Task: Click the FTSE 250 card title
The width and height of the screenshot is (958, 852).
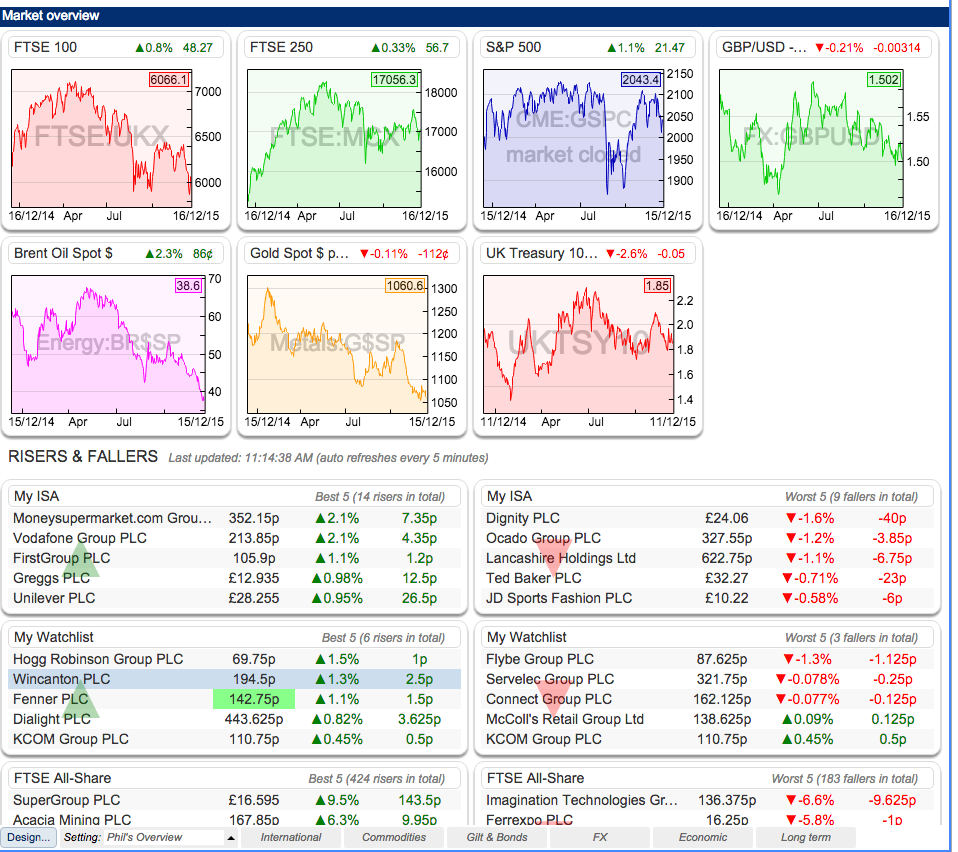Action: pos(281,47)
